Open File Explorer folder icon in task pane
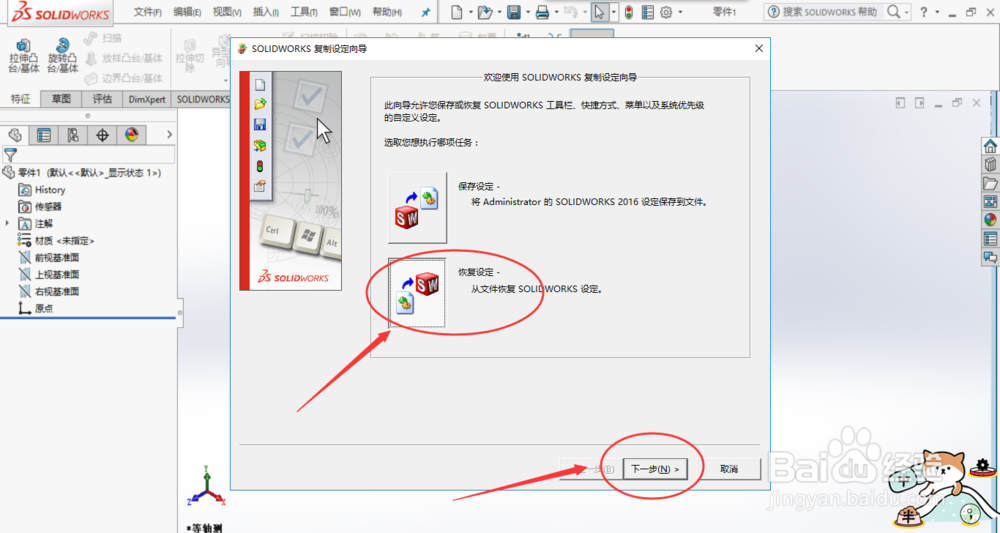 tap(990, 183)
